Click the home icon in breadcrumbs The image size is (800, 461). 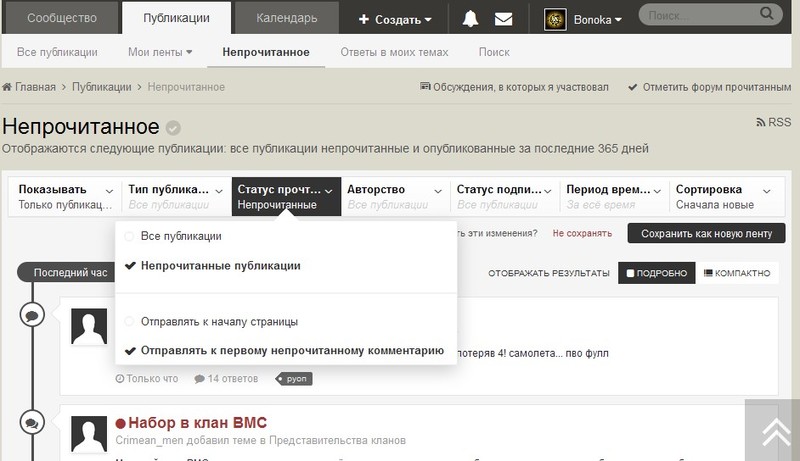[x=7, y=87]
